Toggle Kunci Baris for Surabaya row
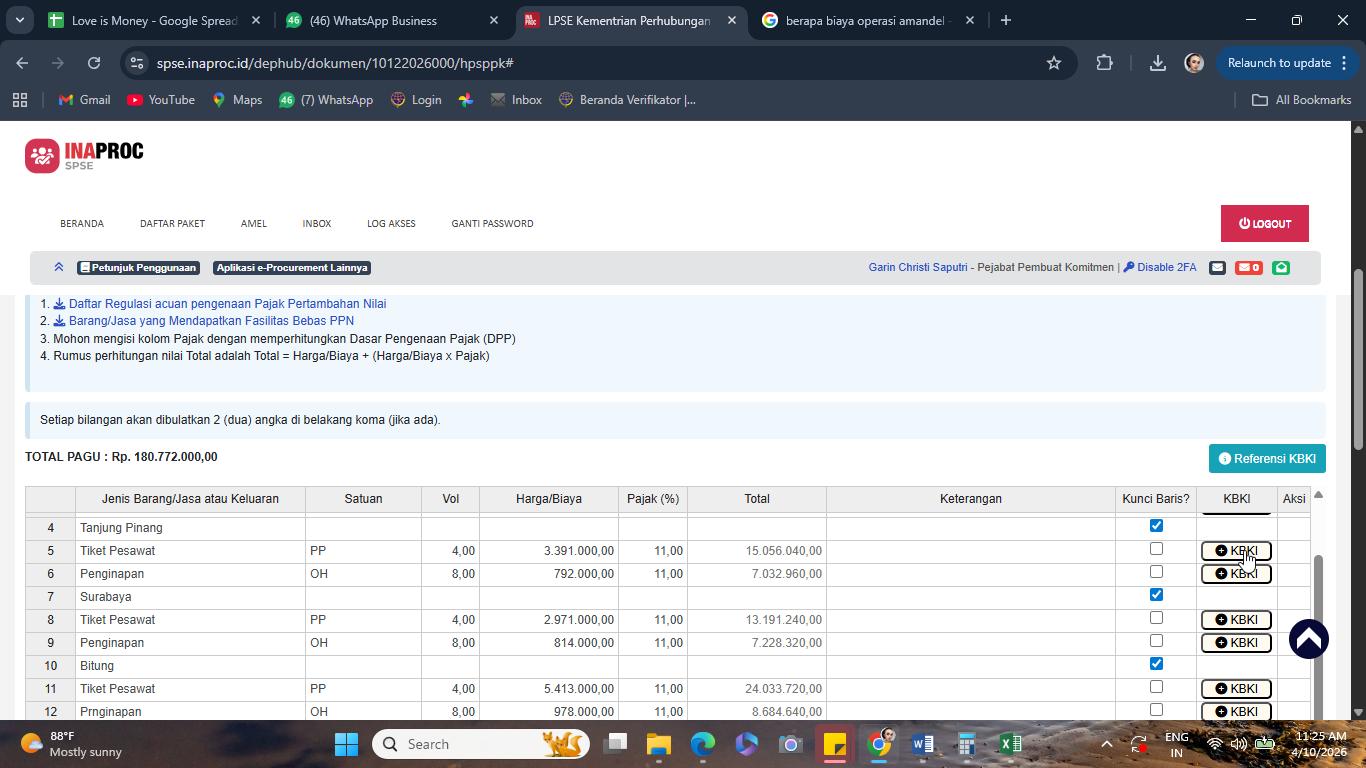 pyautogui.click(x=1156, y=594)
